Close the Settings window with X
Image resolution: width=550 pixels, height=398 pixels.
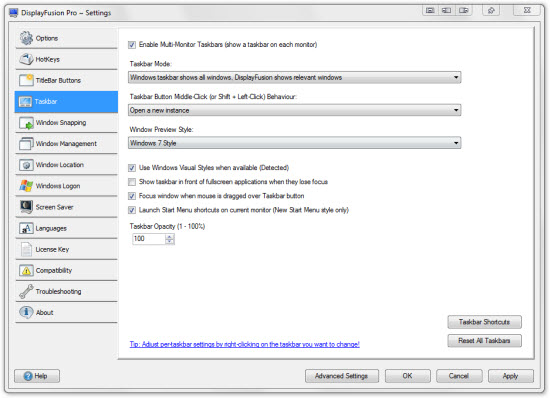pos(527,11)
